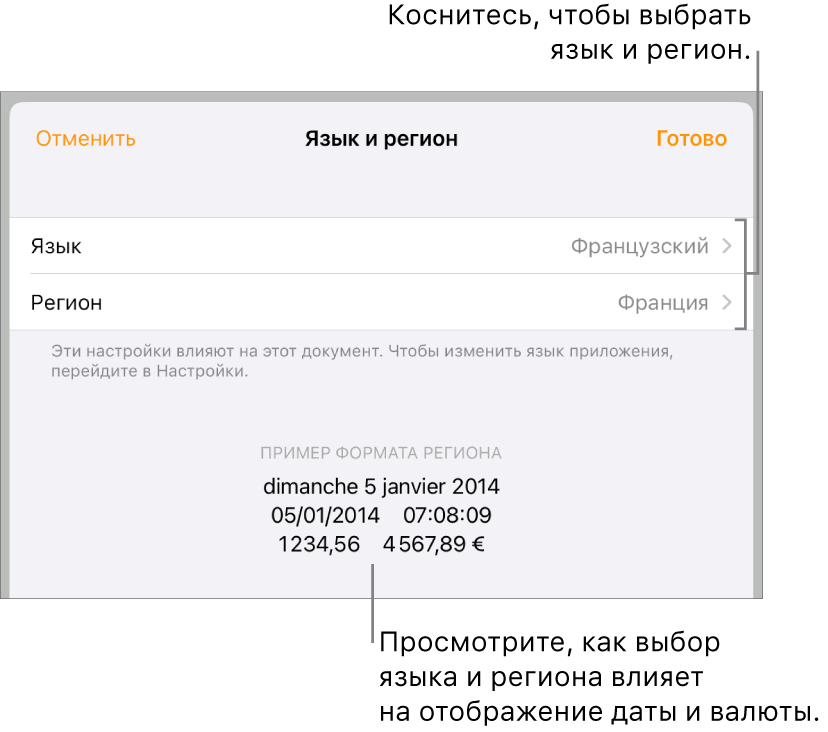Tap the Отменить cancel button

tap(86, 139)
